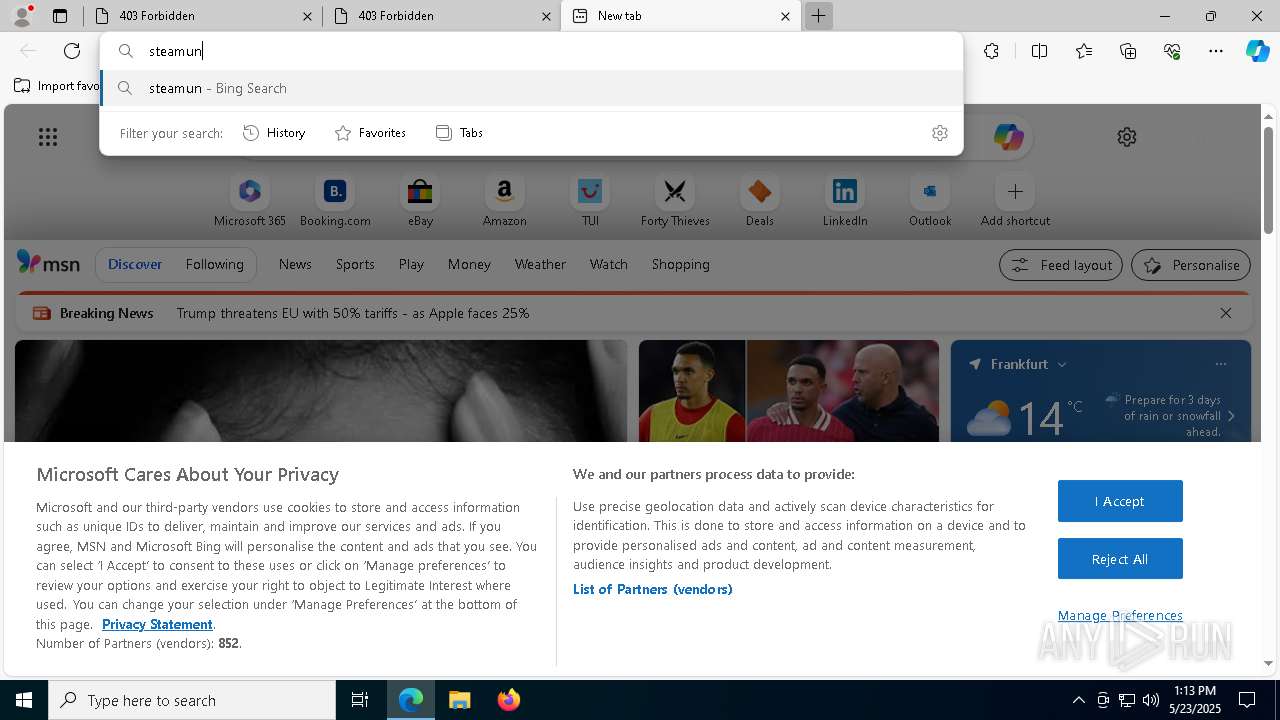Image resolution: width=1280 pixels, height=720 pixels.
Task: Open the Amazon shortcut
Action: tap(505, 200)
